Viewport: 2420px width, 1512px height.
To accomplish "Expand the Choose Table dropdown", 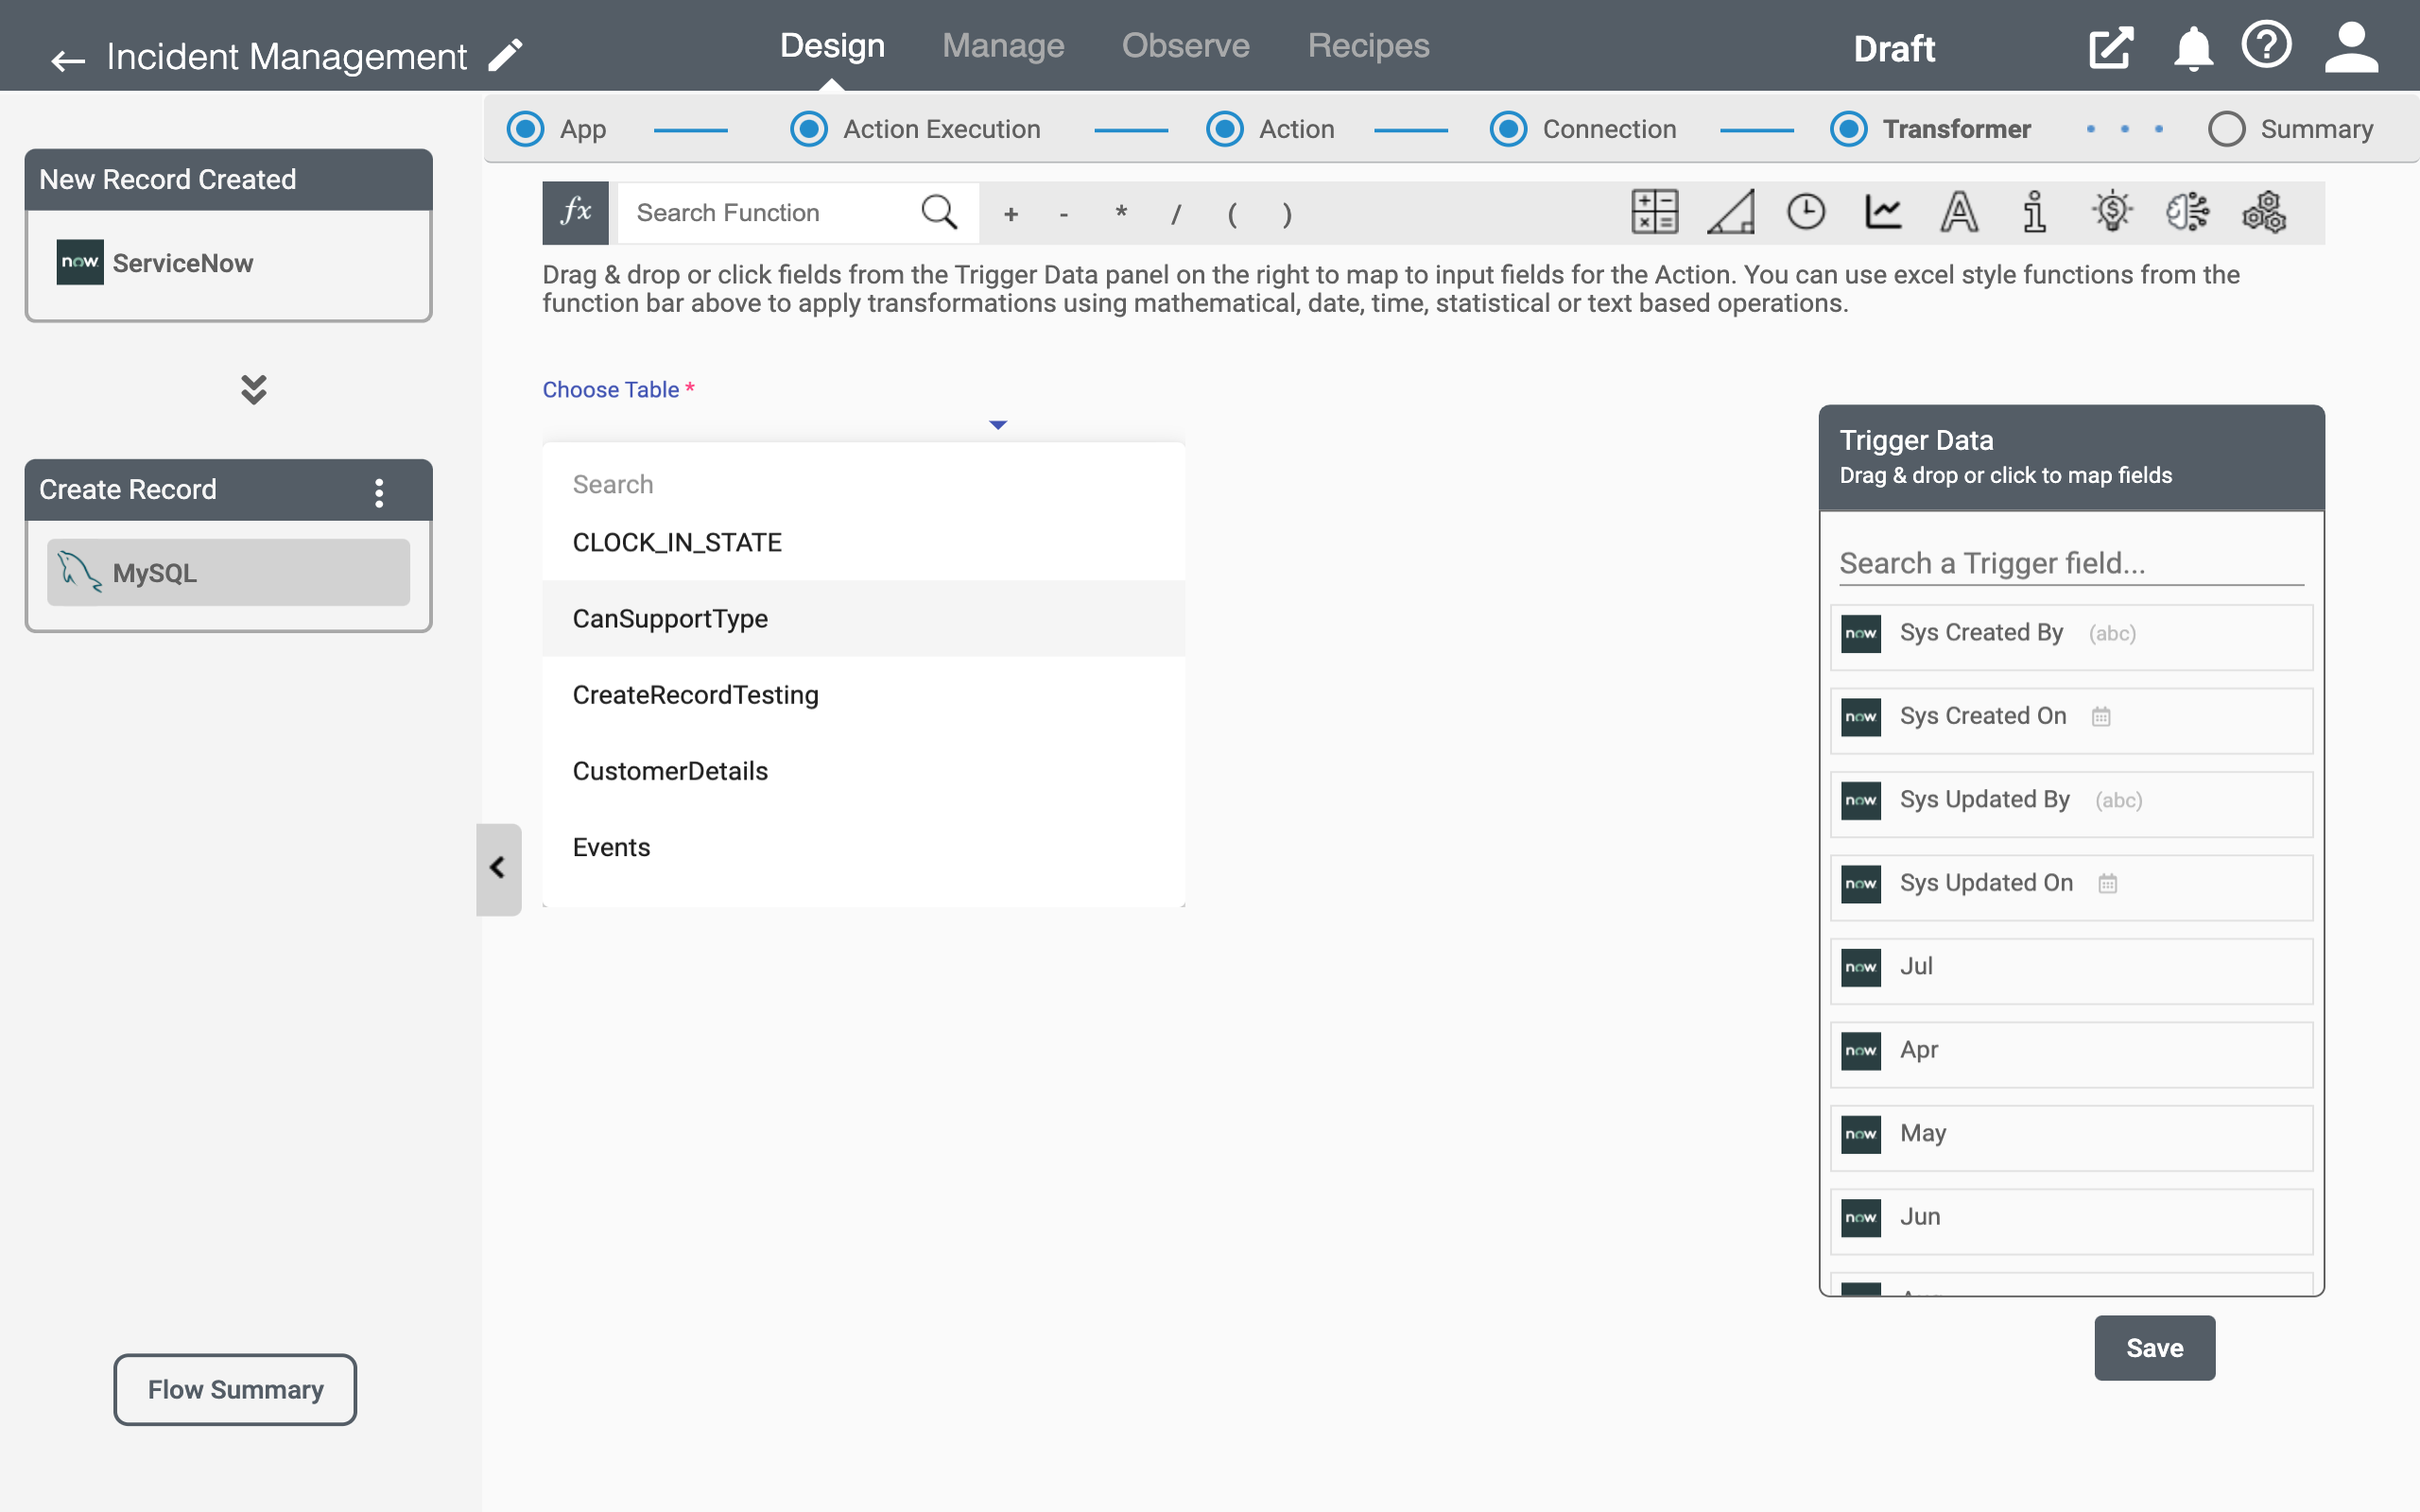I will pos(998,423).
